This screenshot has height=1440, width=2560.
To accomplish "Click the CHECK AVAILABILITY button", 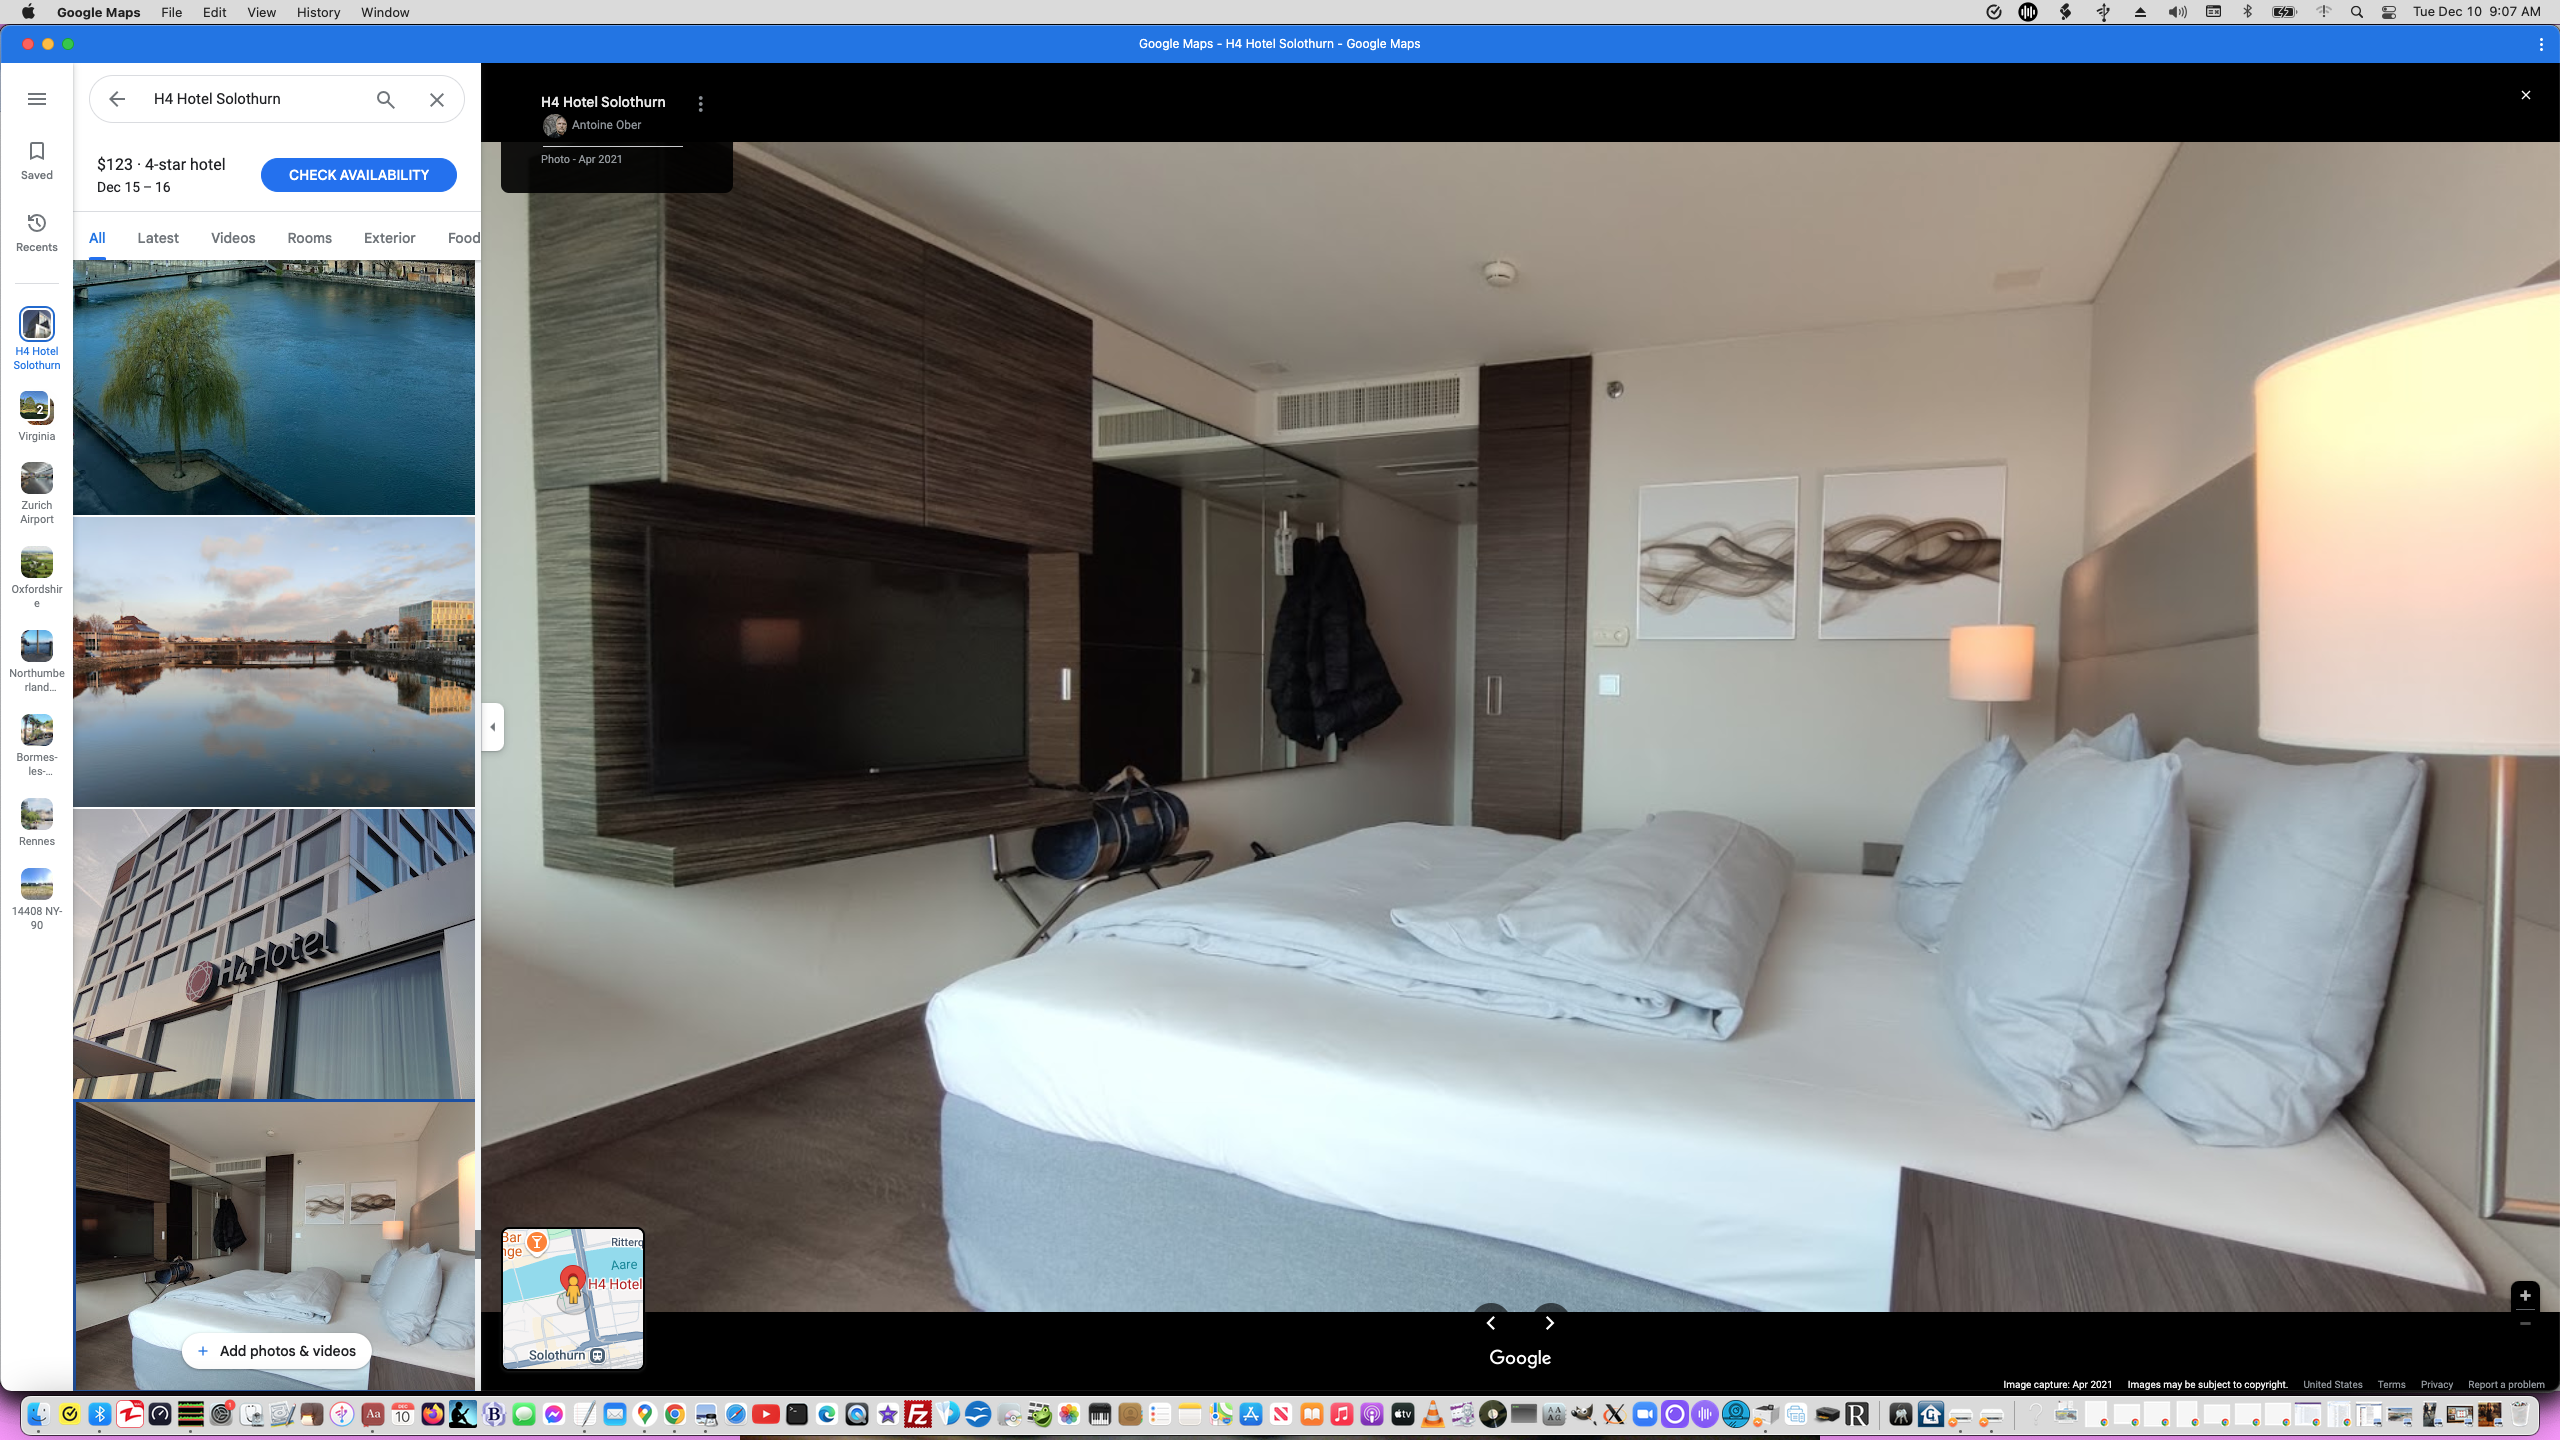I will coord(358,175).
